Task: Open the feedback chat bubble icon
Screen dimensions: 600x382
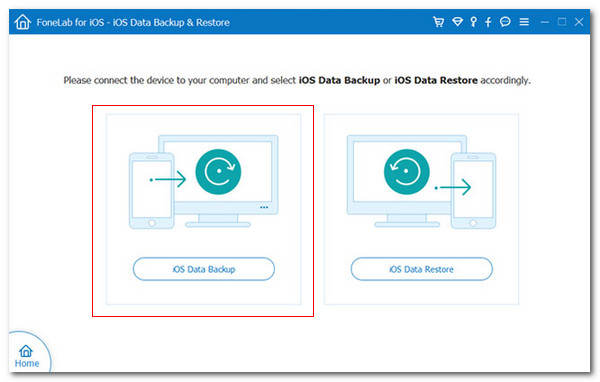Action: (505, 22)
